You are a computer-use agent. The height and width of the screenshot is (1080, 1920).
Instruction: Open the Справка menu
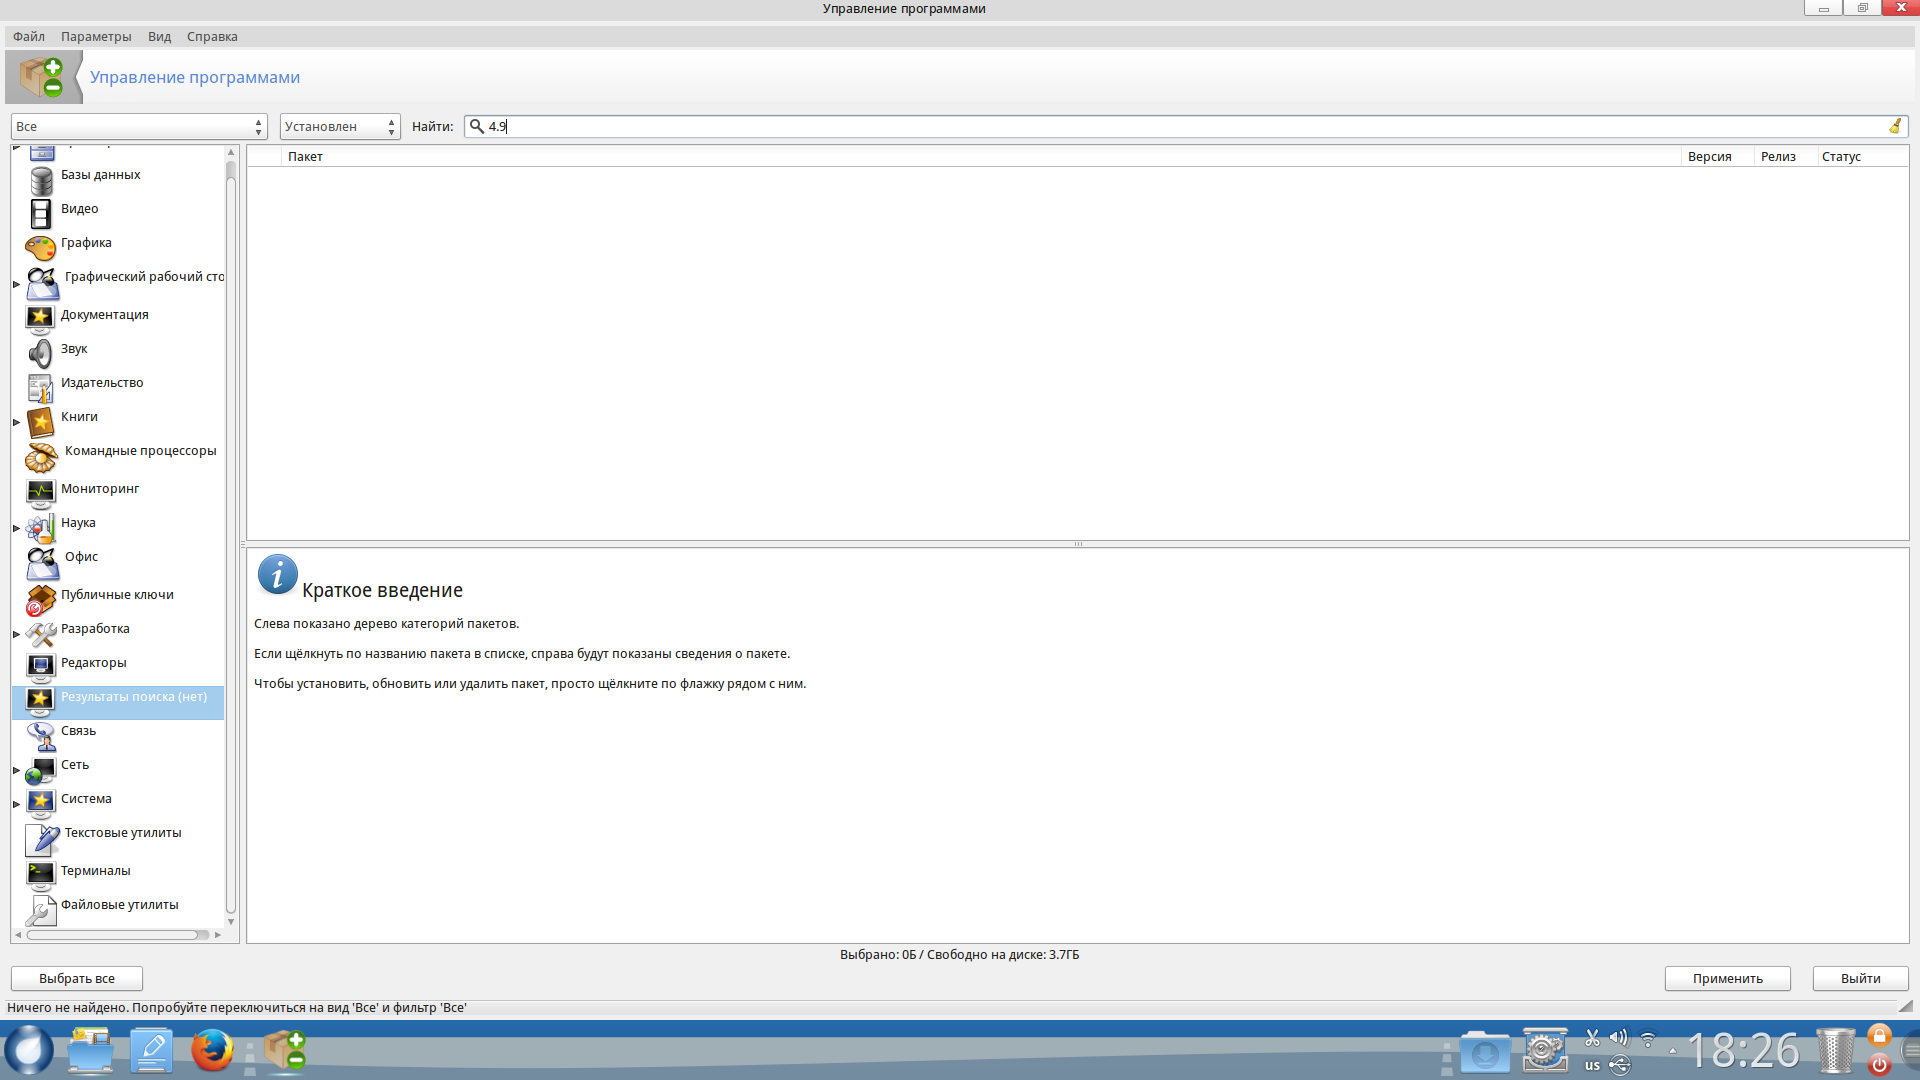[212, 37]
